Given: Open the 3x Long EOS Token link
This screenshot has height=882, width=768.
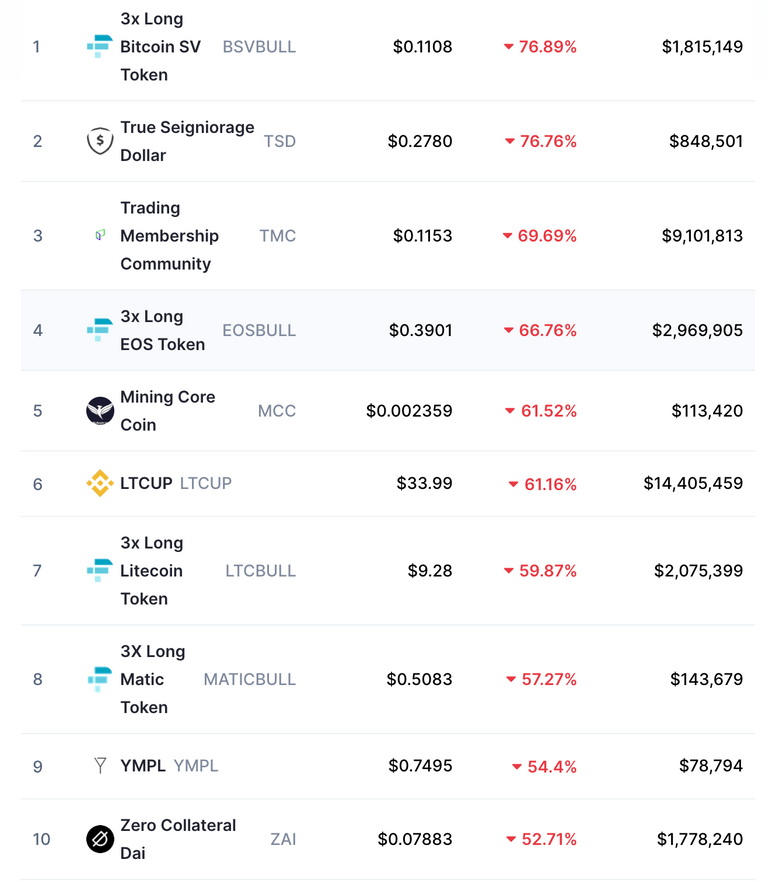Looking at the screenshot, I should [x=163, y=330].
